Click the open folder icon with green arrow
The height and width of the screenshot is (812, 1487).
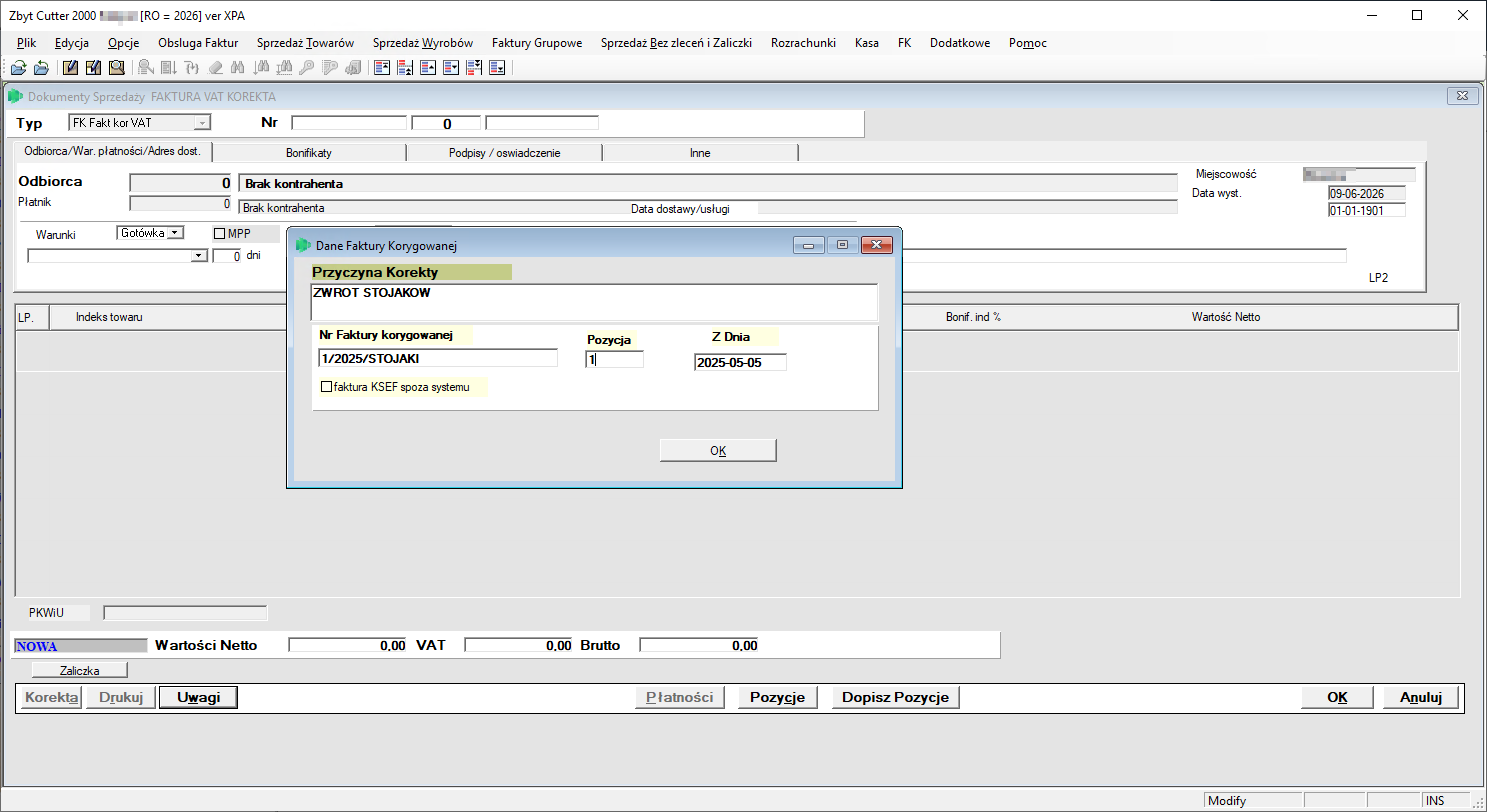(x=18, y=68)
